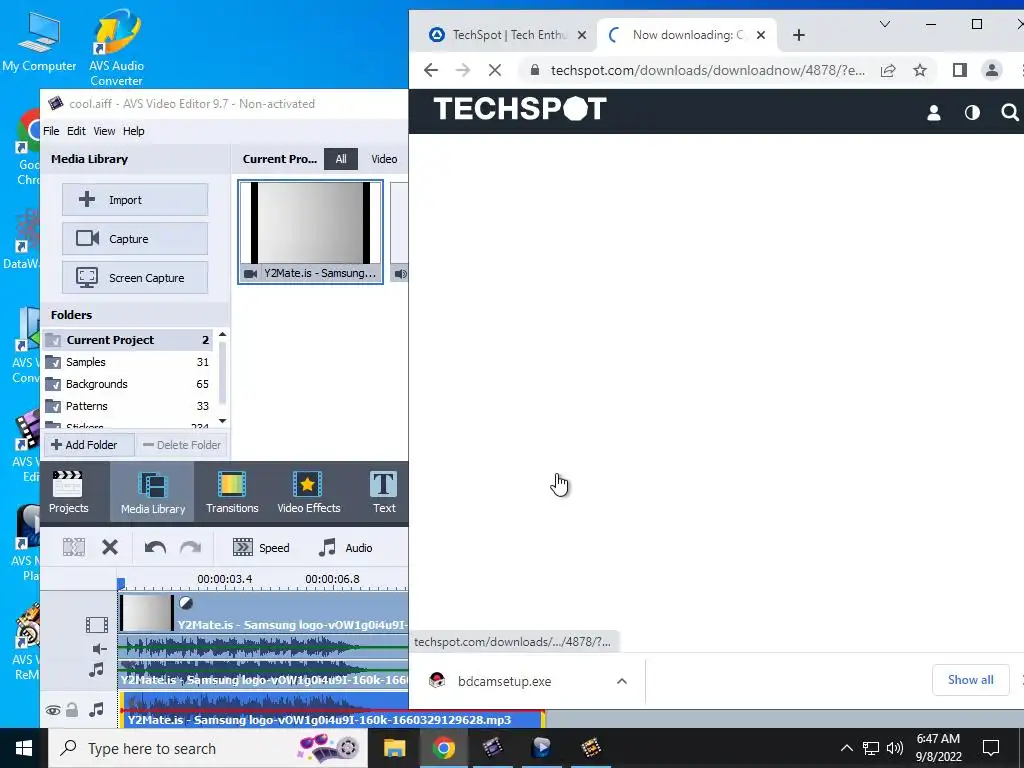Open the Speed tool
The height and width of the screenshot is (768, 1024).
(261, 547)
